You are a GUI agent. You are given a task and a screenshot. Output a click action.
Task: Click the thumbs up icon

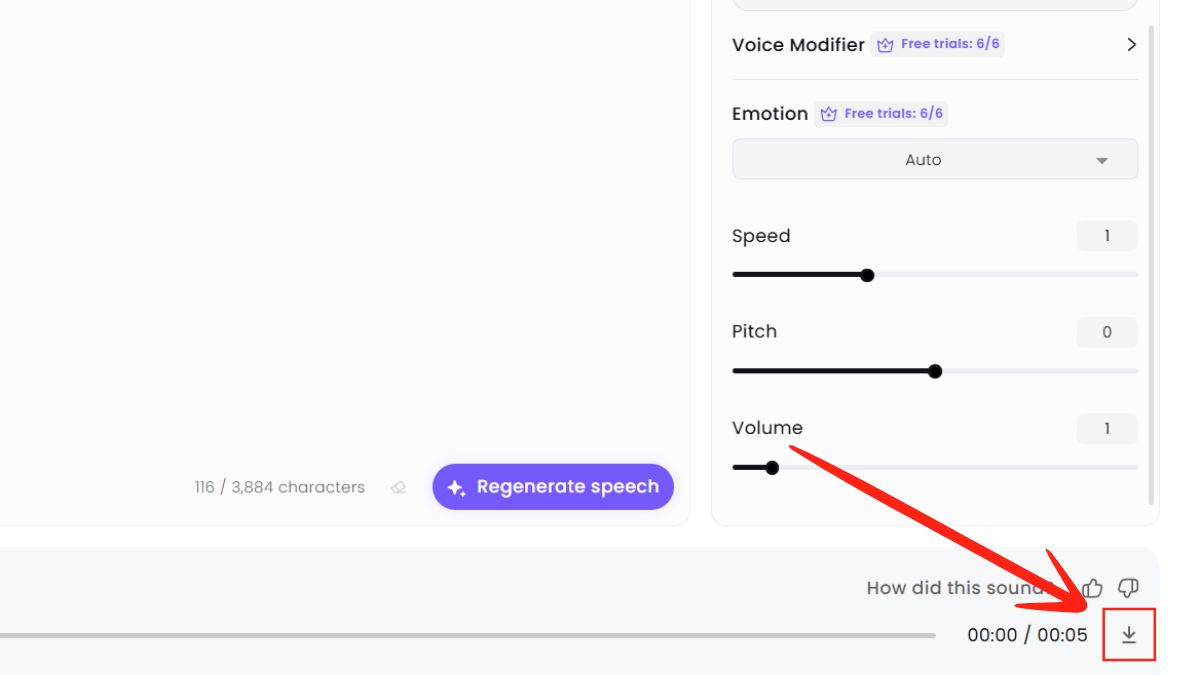(1093, 588)
